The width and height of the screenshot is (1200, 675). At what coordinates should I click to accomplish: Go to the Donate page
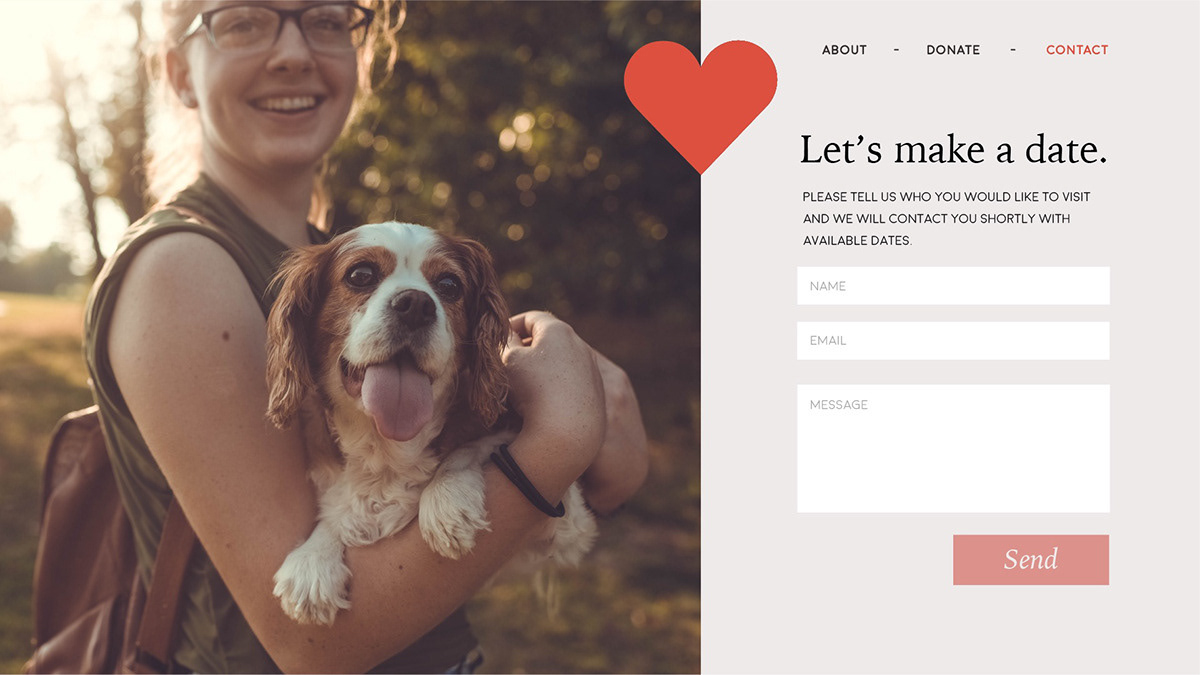click(953, 50)
